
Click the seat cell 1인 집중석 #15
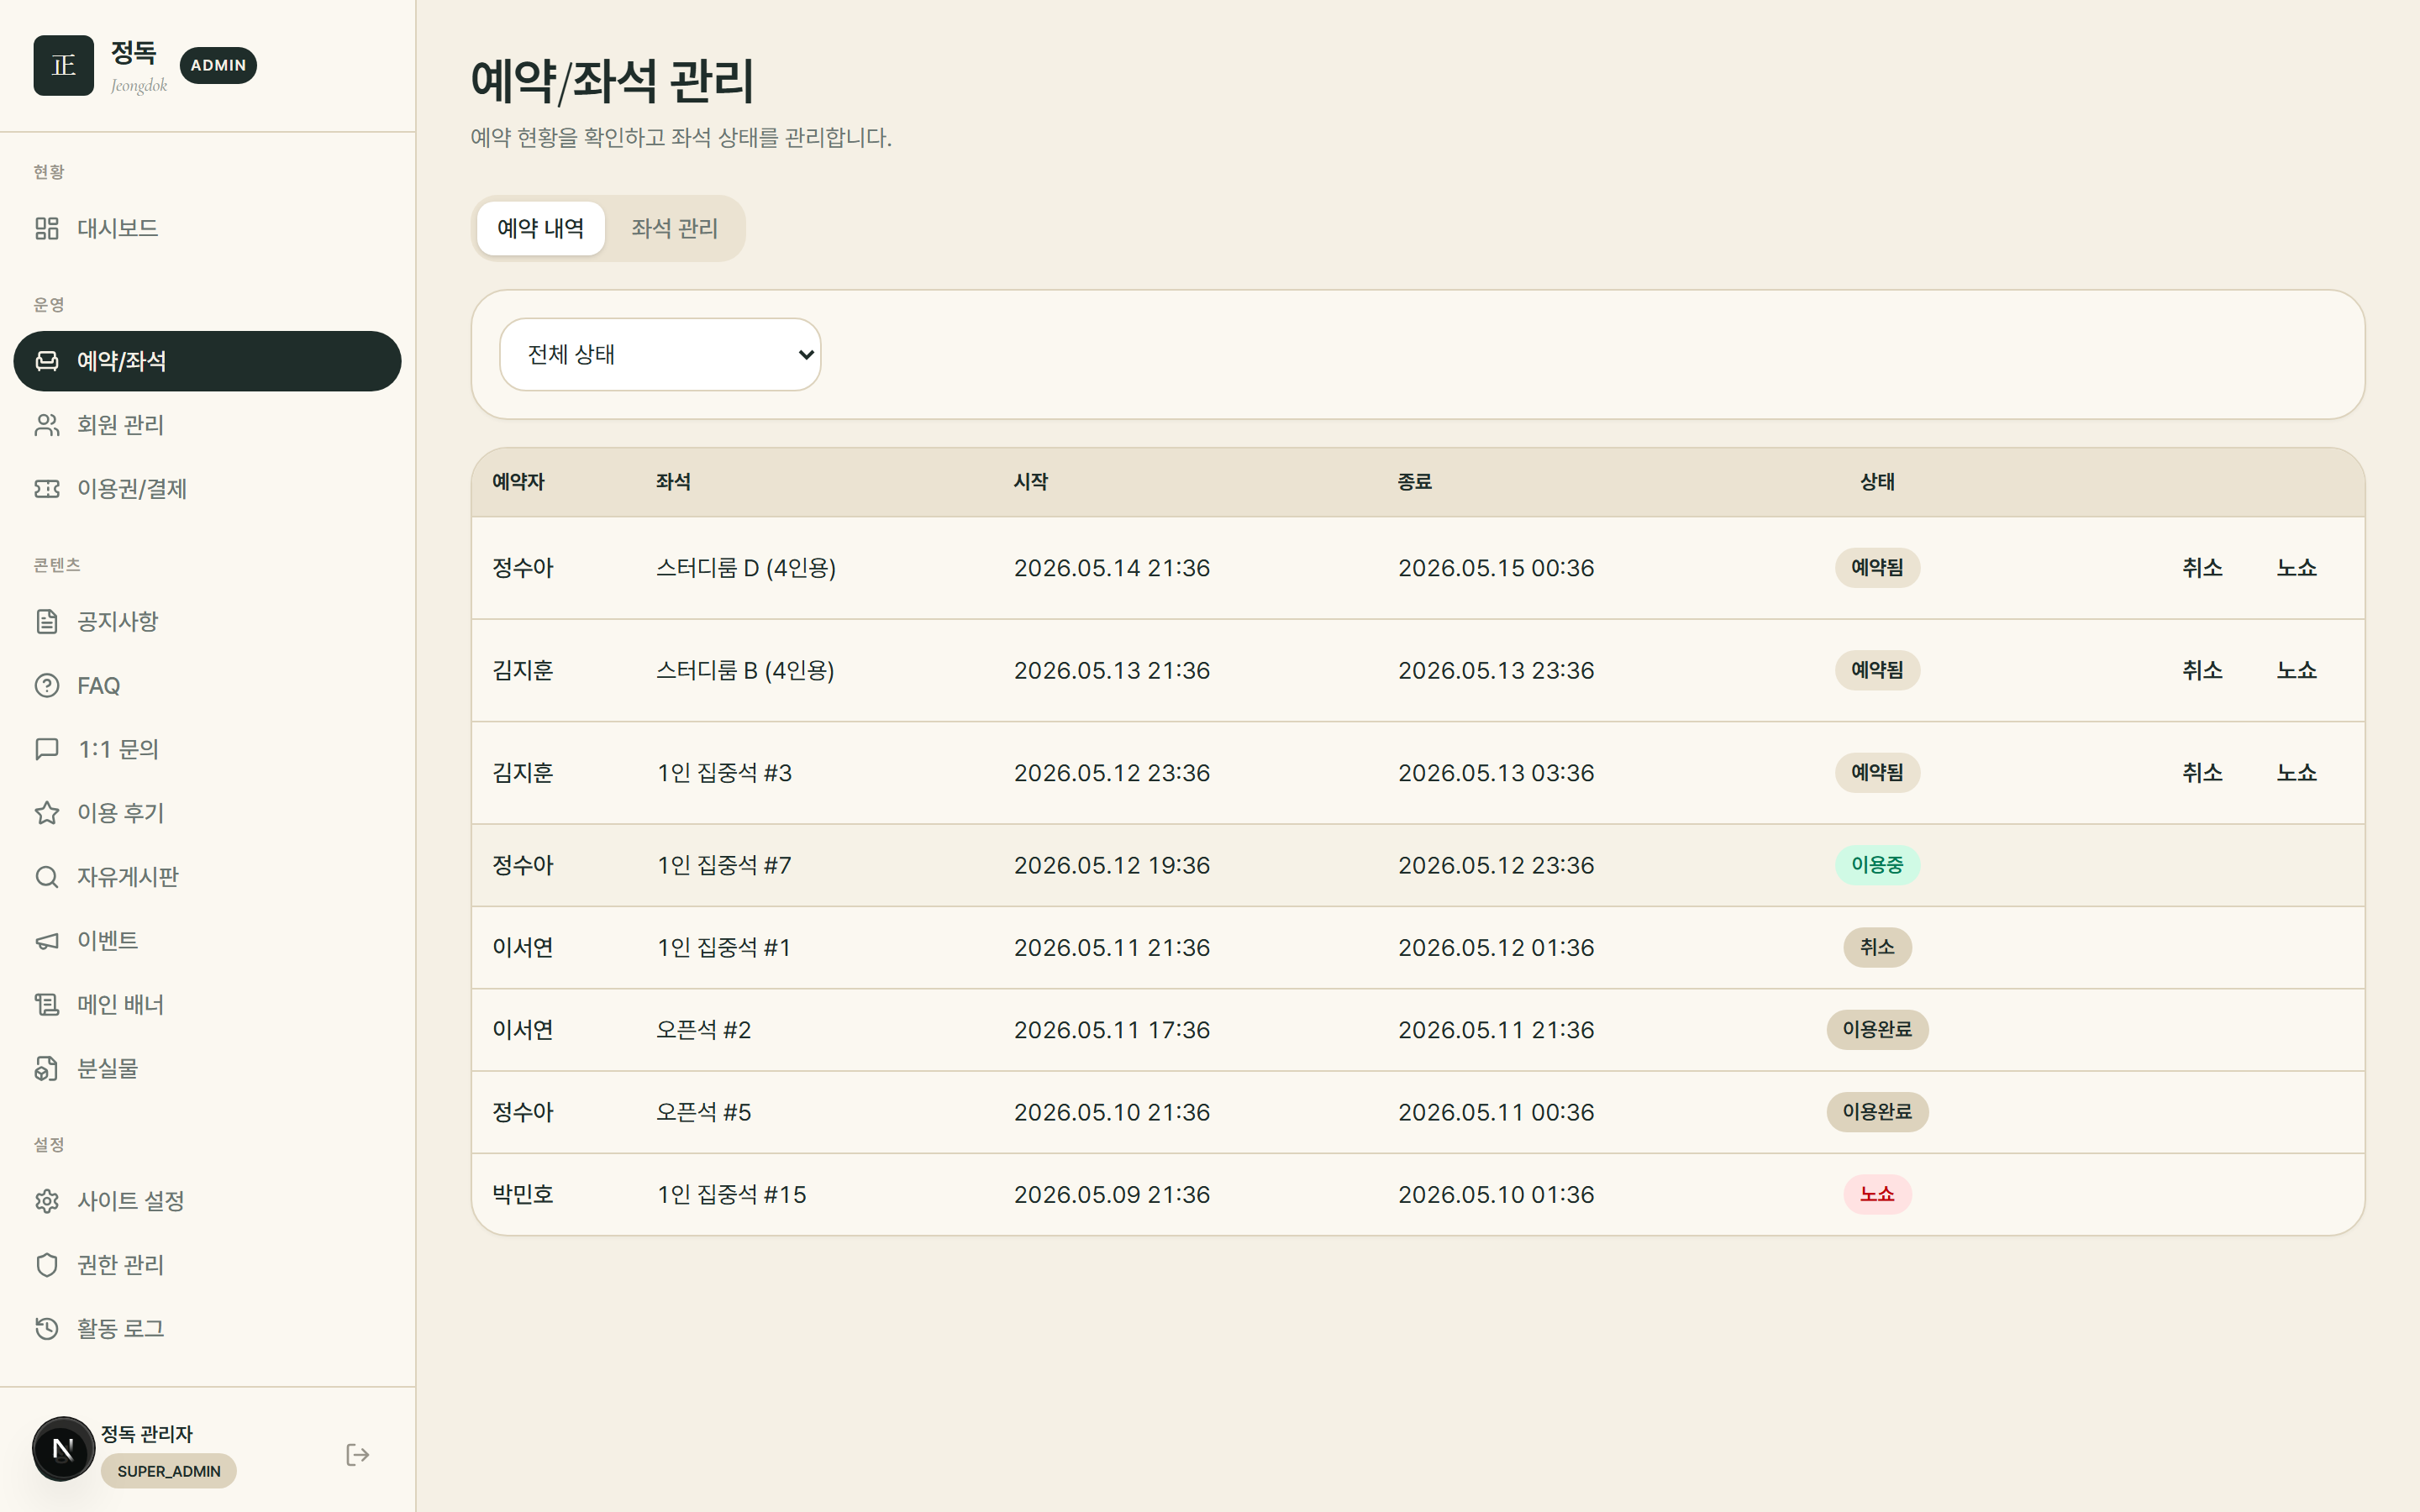[x=732, y=1194]
